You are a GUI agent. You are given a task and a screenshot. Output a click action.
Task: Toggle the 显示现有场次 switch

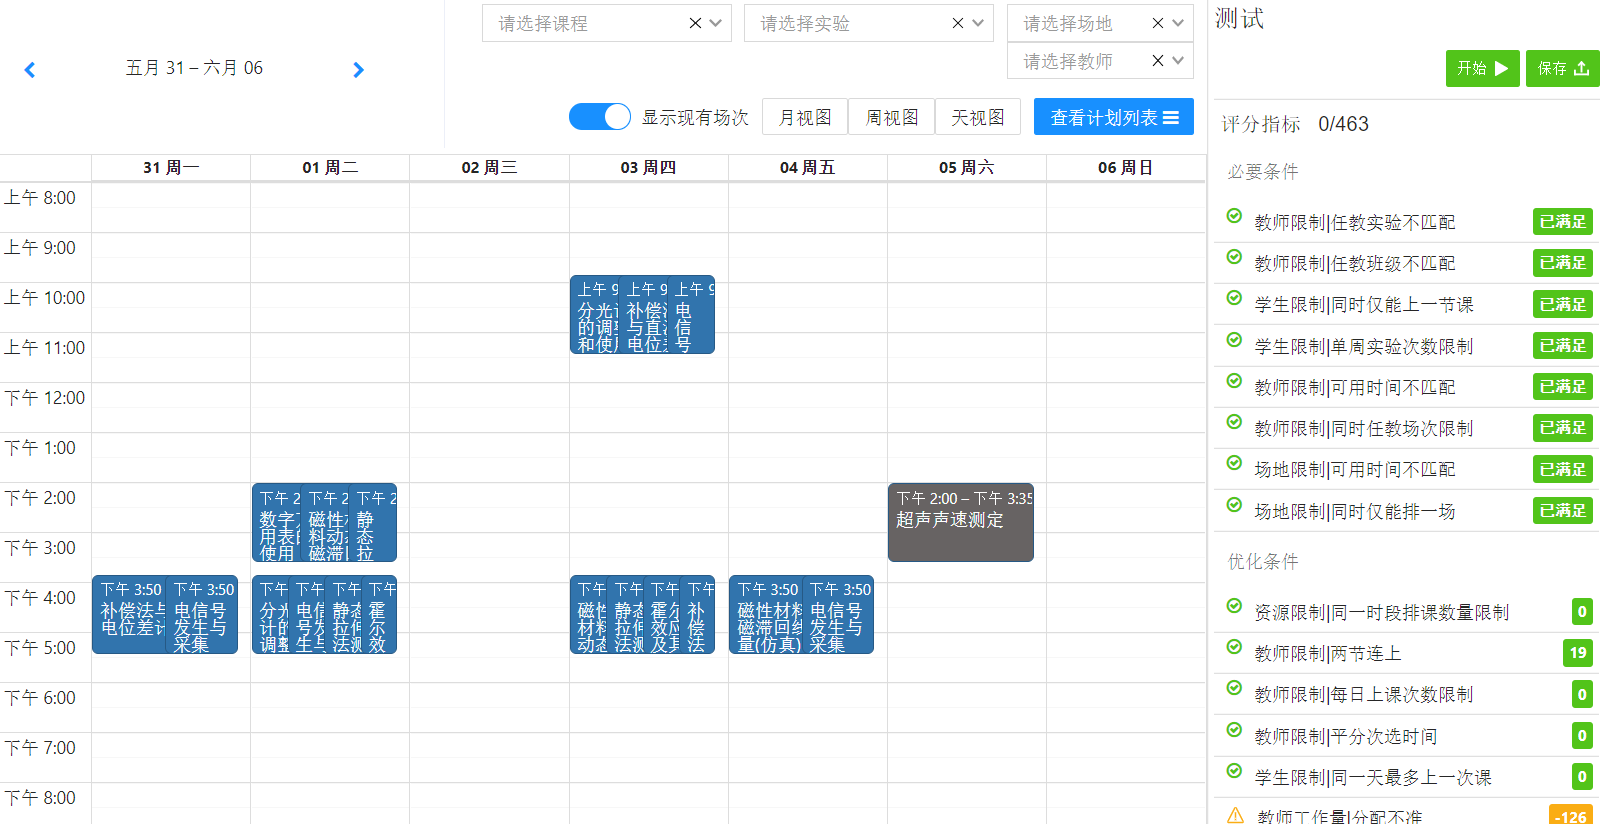pyautogui.click(x=599, y=117)
